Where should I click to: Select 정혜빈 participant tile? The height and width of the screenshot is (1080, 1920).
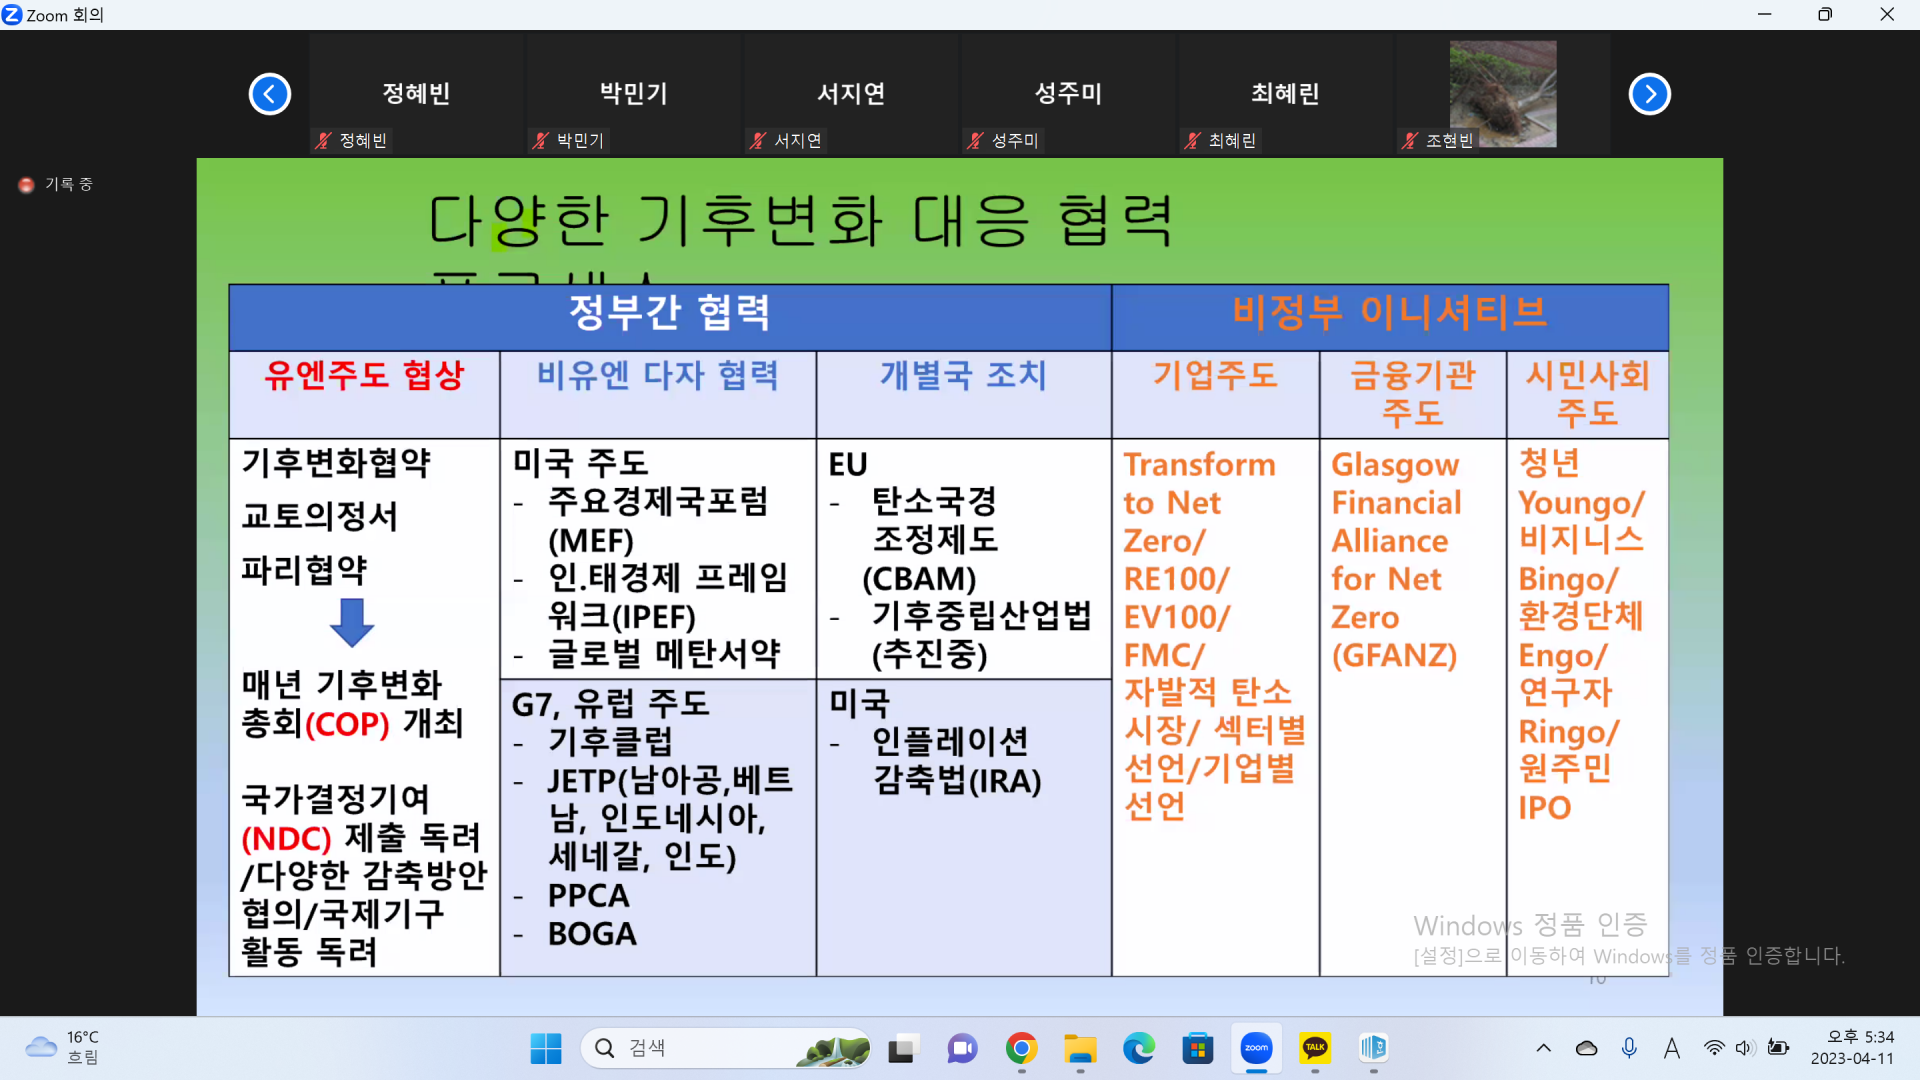point(417,94)
